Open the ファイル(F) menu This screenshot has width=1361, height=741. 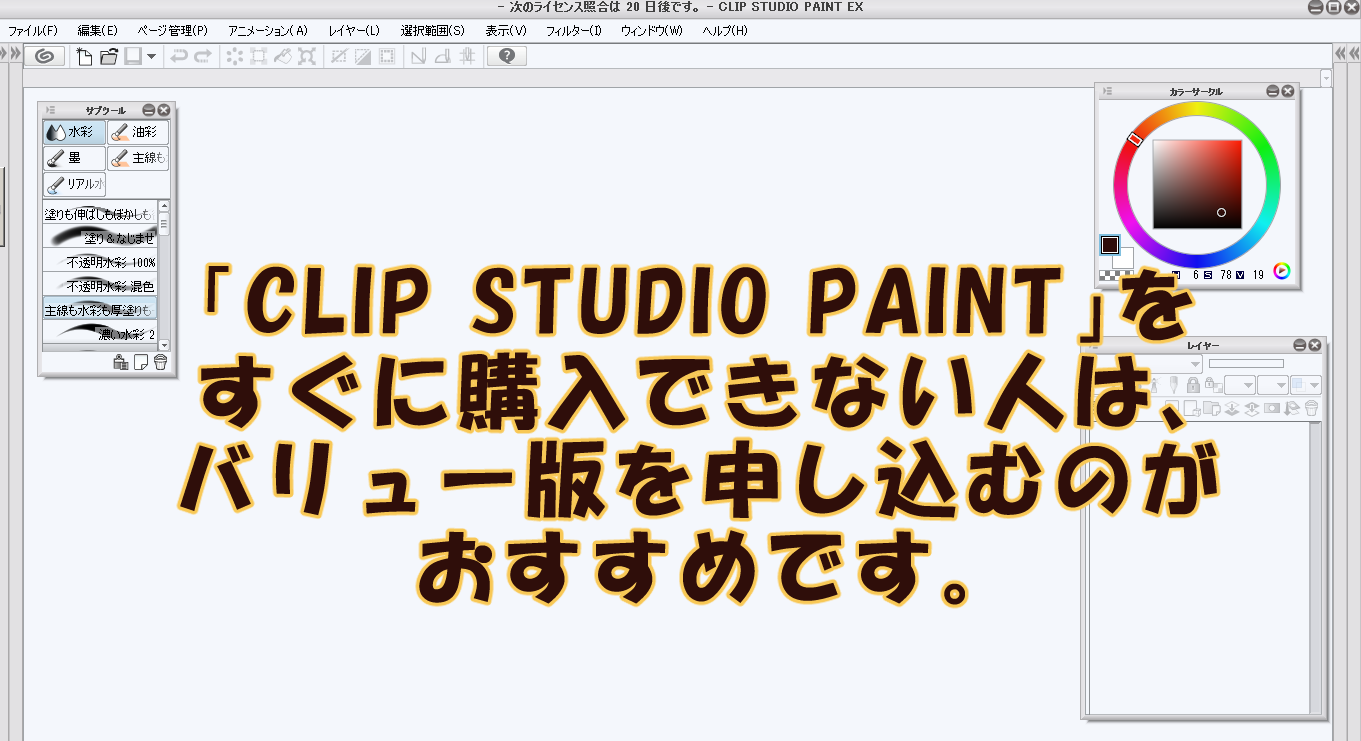point(33,31)
